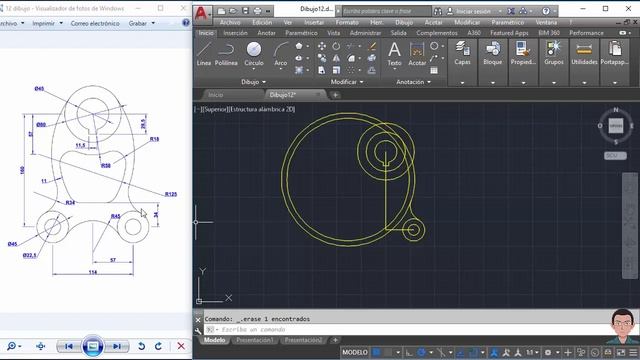Select the Círculo tool
The width and height of the screenshot is (640, 360).
(x=253, y=53)
